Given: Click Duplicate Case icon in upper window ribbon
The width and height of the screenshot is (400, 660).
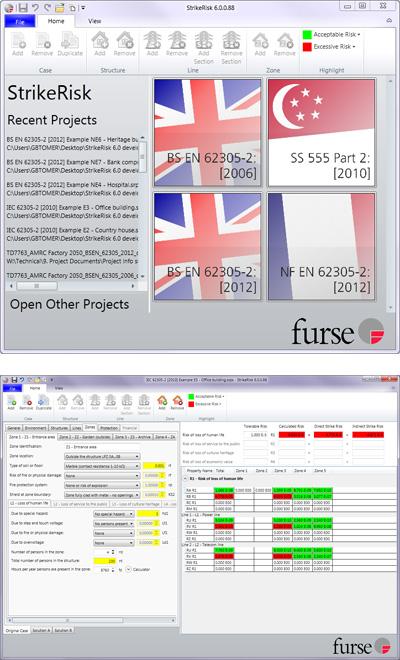Looking at the screenshot, I should point(69,40).
